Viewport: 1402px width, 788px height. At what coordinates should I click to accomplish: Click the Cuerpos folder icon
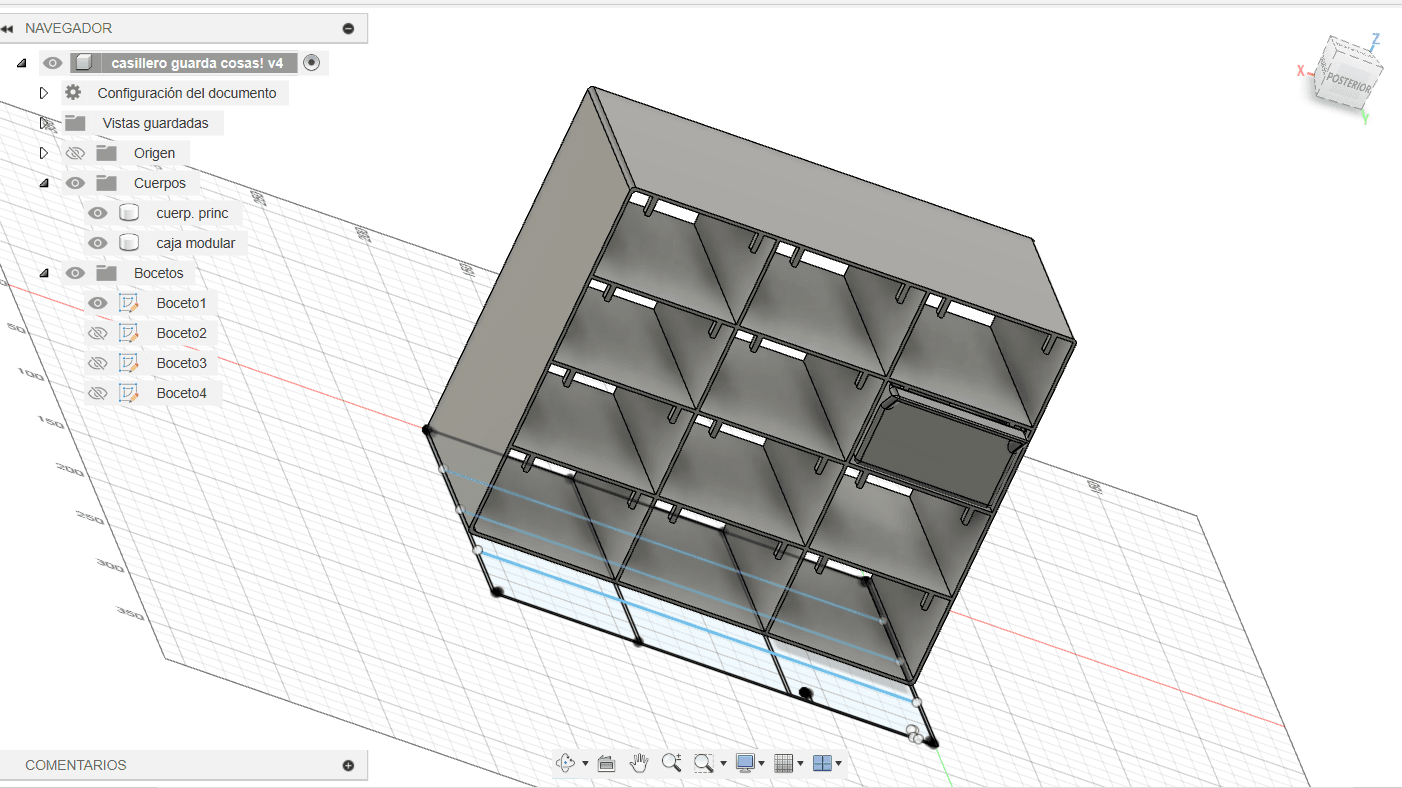pyautogui.click(x=106, y=183)
